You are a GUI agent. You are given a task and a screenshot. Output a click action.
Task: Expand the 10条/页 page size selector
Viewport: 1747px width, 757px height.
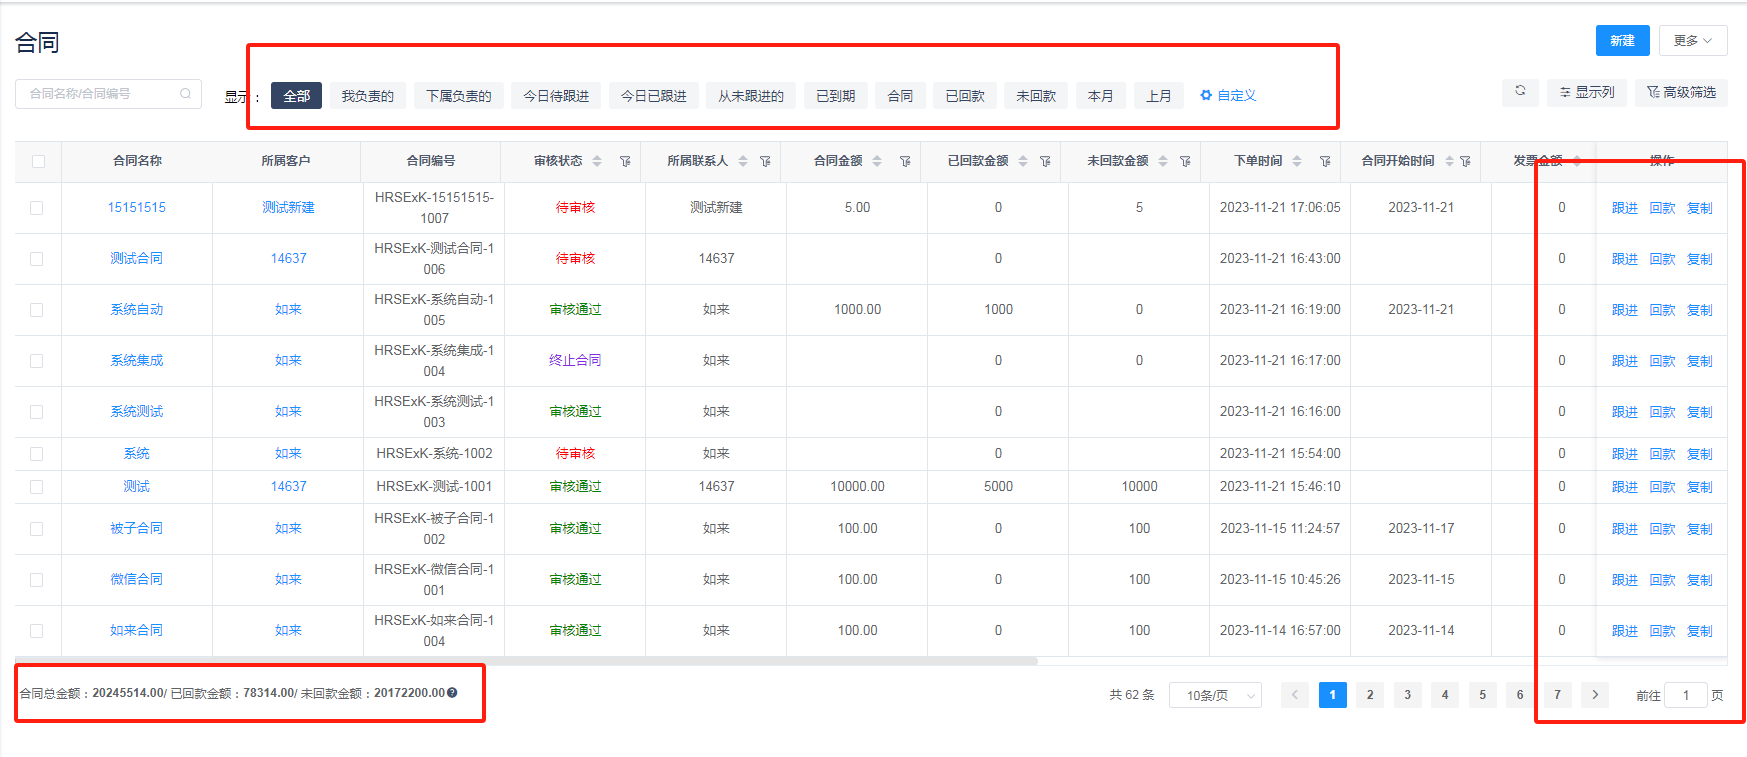pyautogui.click(x=1215, y=695)
